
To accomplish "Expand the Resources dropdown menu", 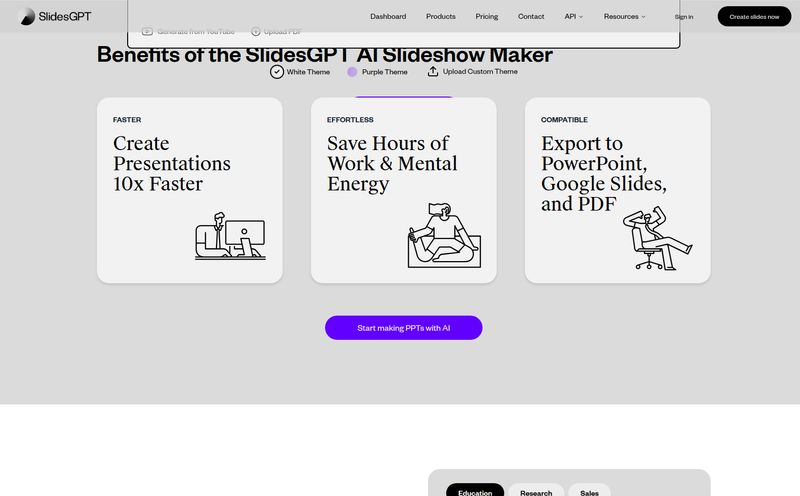I will [624, 16].
